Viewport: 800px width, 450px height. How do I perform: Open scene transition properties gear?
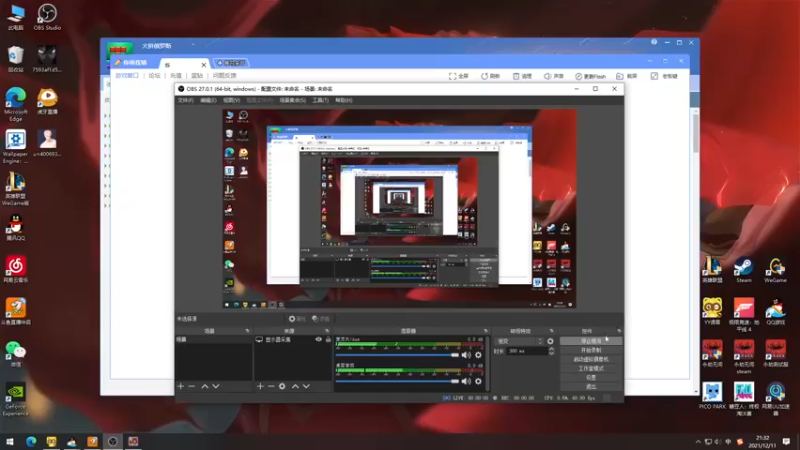550,341
